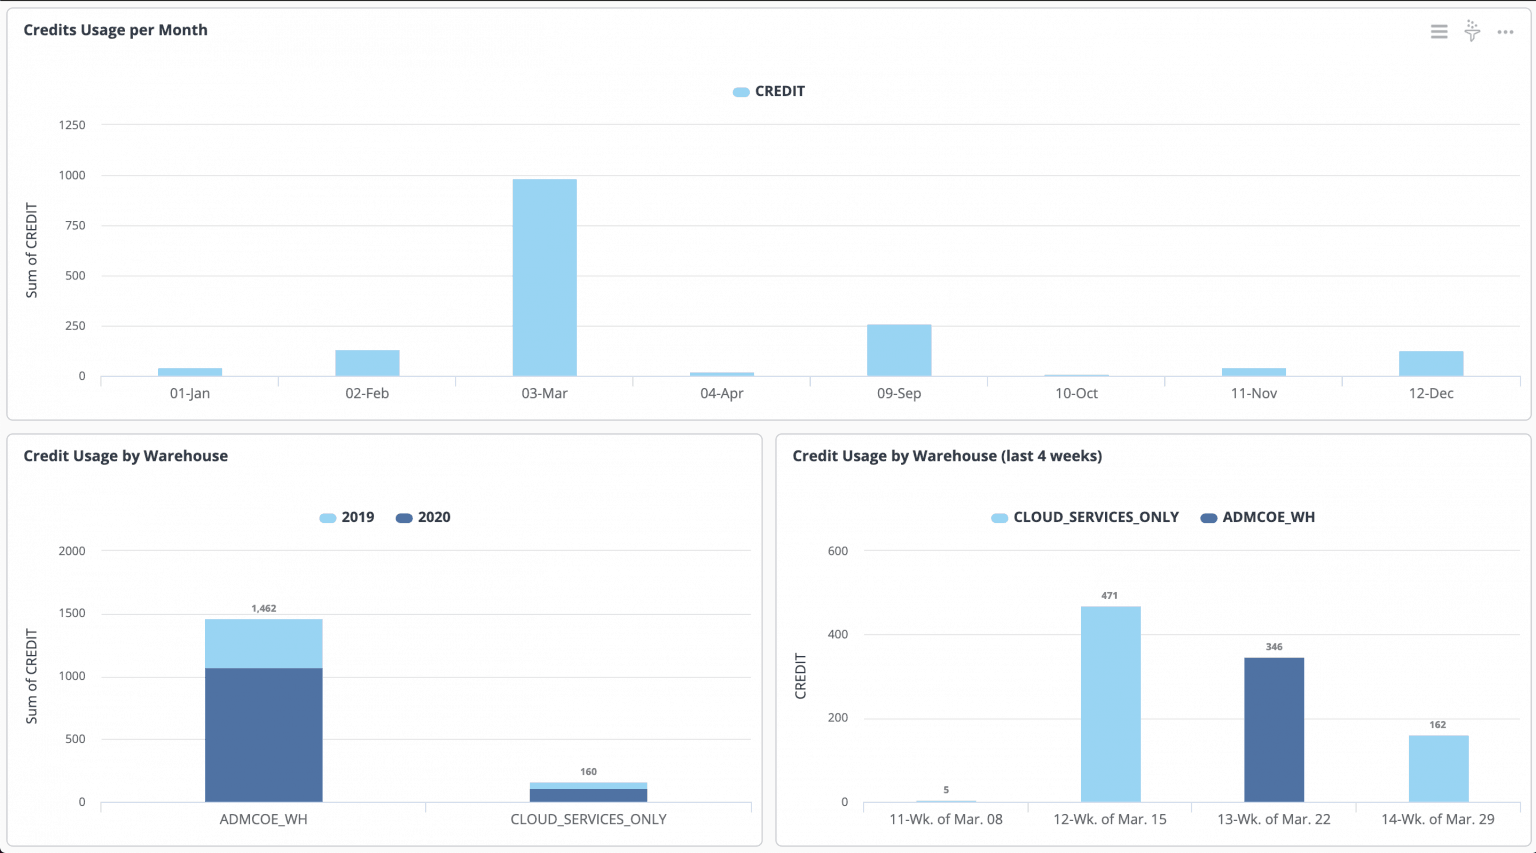Toggle the 2020 series in warehouse legend
This screenshot has width=1536, height=853.
[424, 517]
